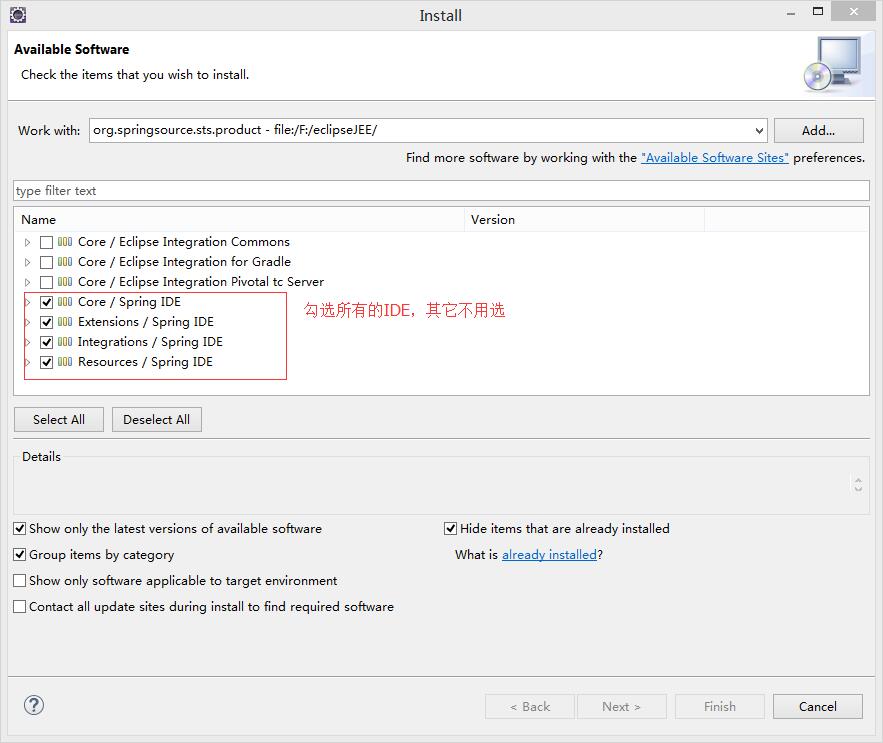The image size is (883, 743).
Task: Uncheck the Resources / Spring IDE checkbox
Action: click(x=47, y=362)
